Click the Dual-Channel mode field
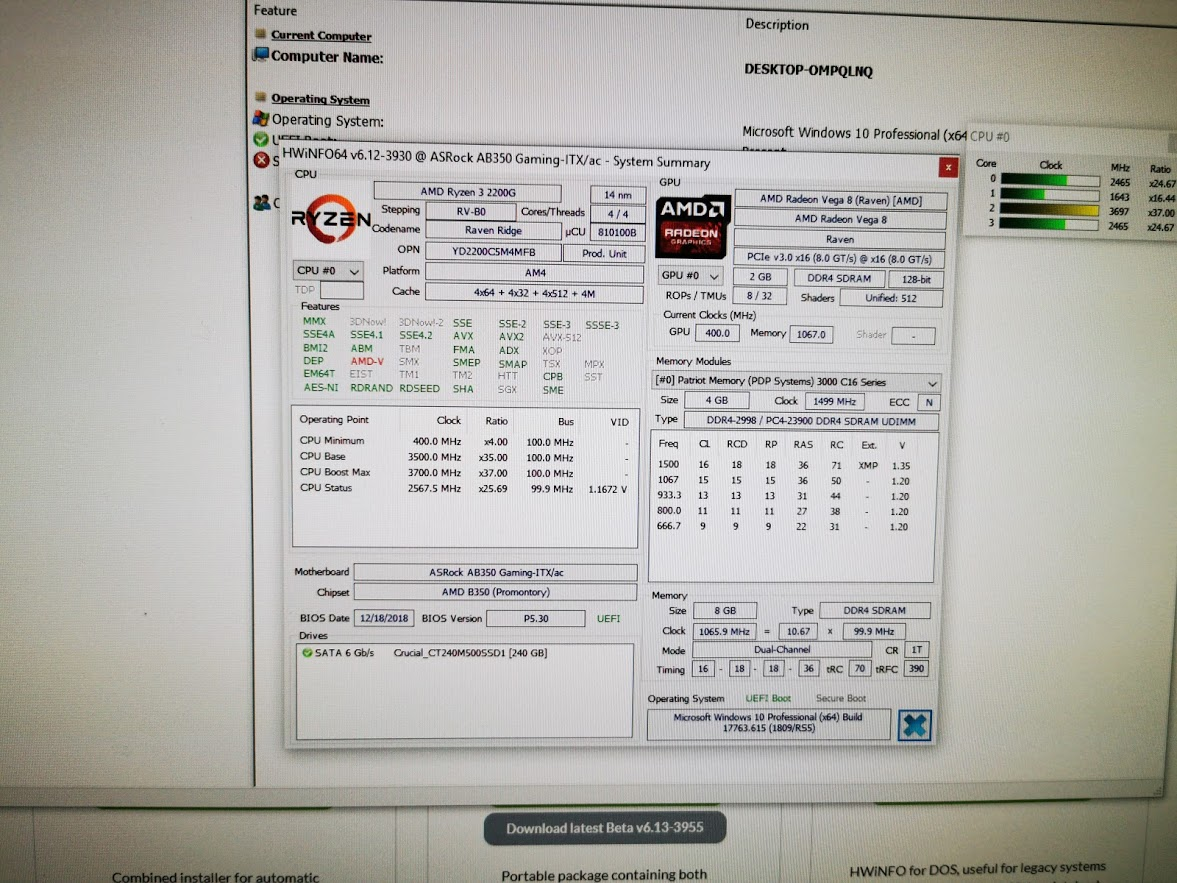The width and height of the screenshot is (1177, 883). pyautogui.click(x=782, y=649)
